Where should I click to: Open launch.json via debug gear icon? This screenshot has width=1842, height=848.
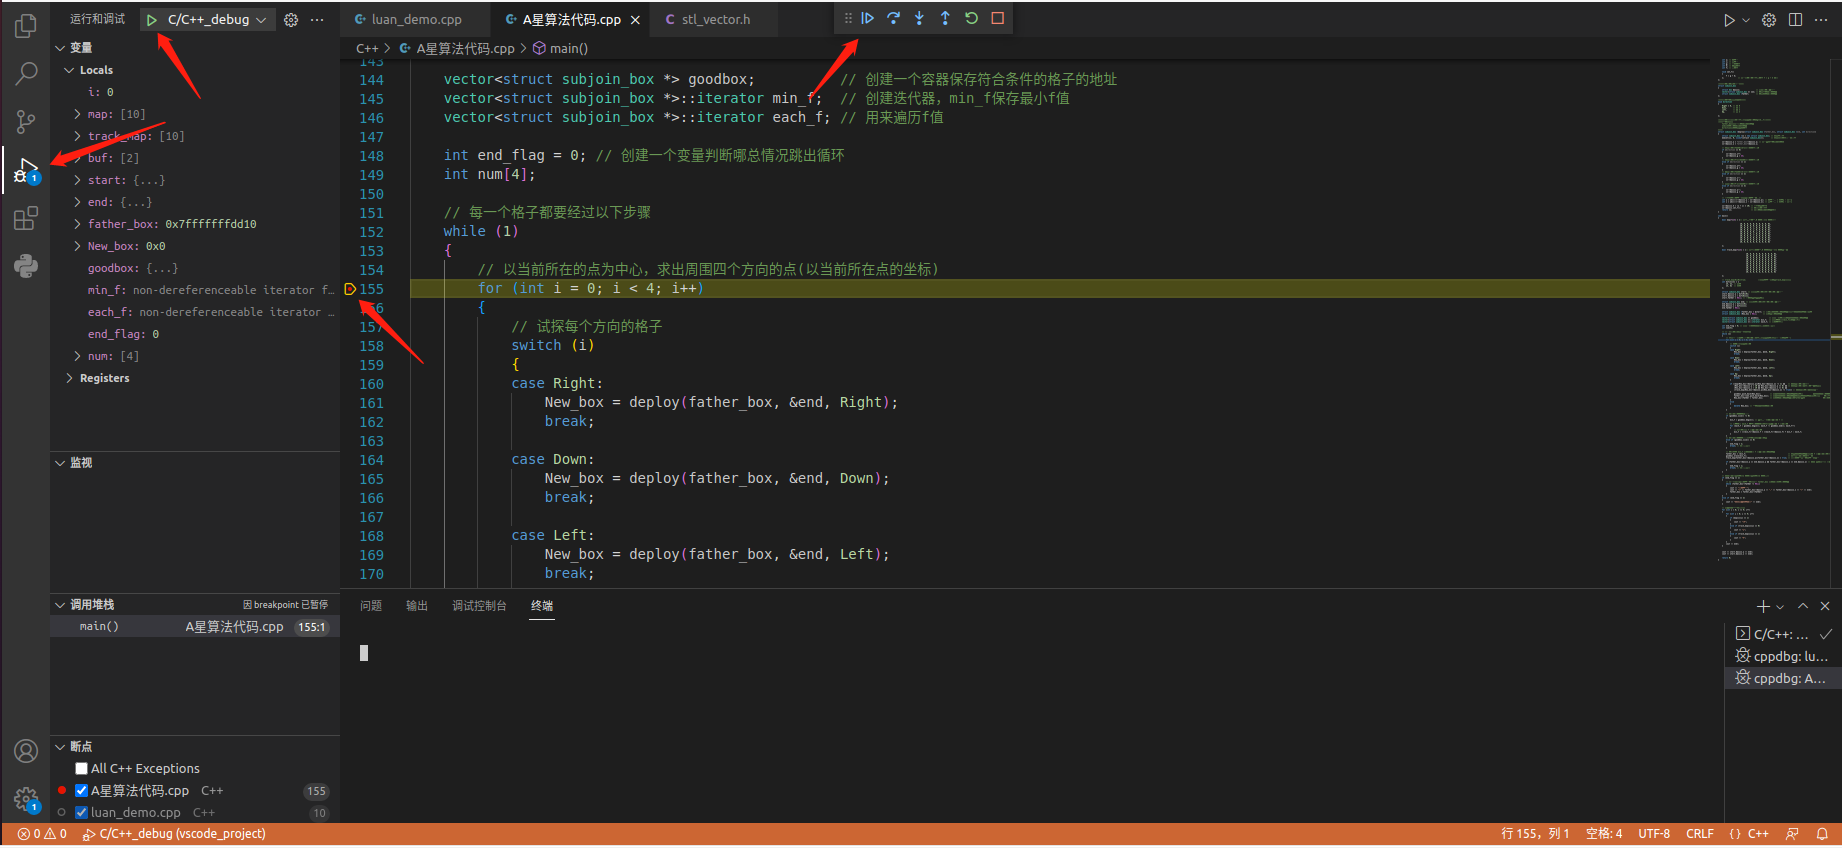coord(291,20)
